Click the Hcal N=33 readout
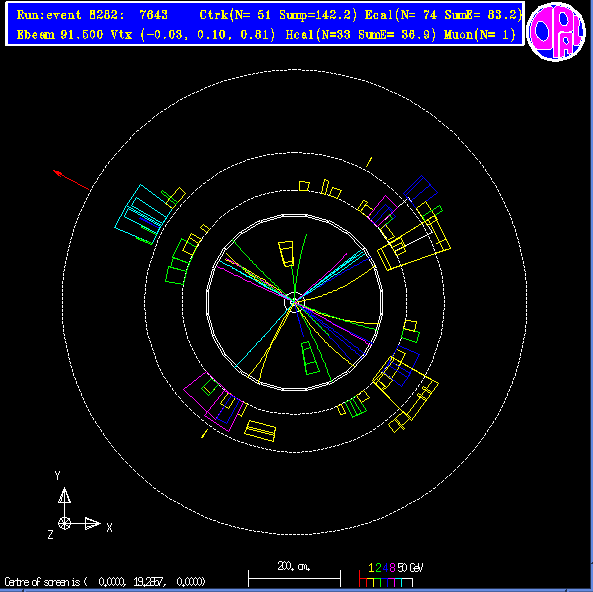 [x=361, y=35]
